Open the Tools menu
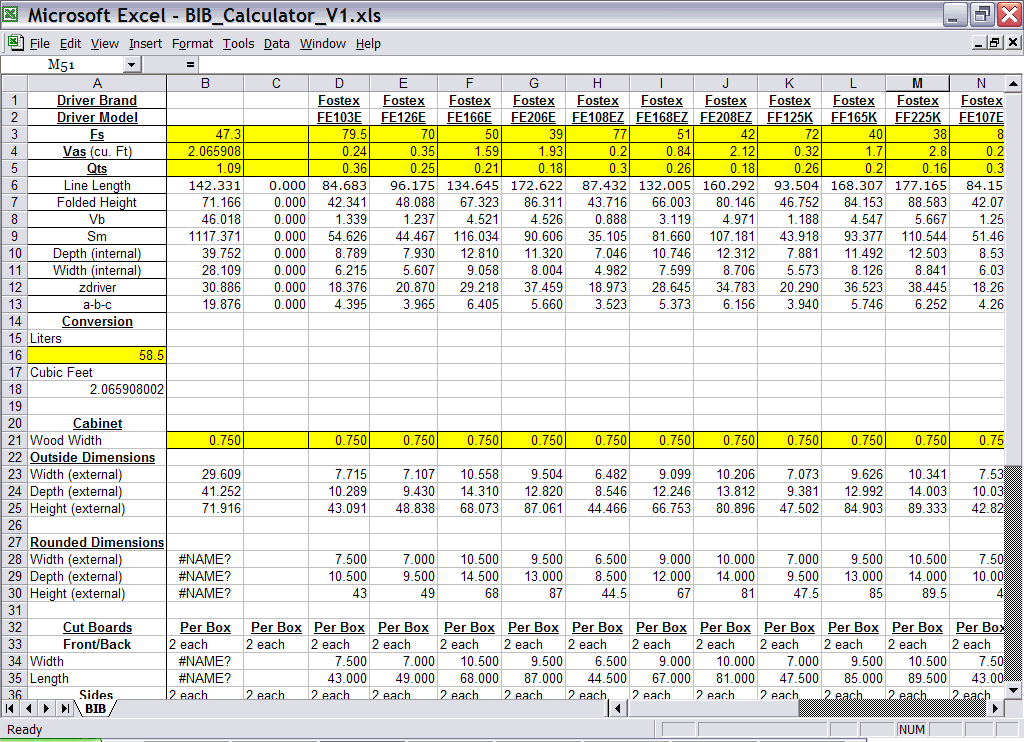The image size is (1024, 742). click(x=238, y=43)
